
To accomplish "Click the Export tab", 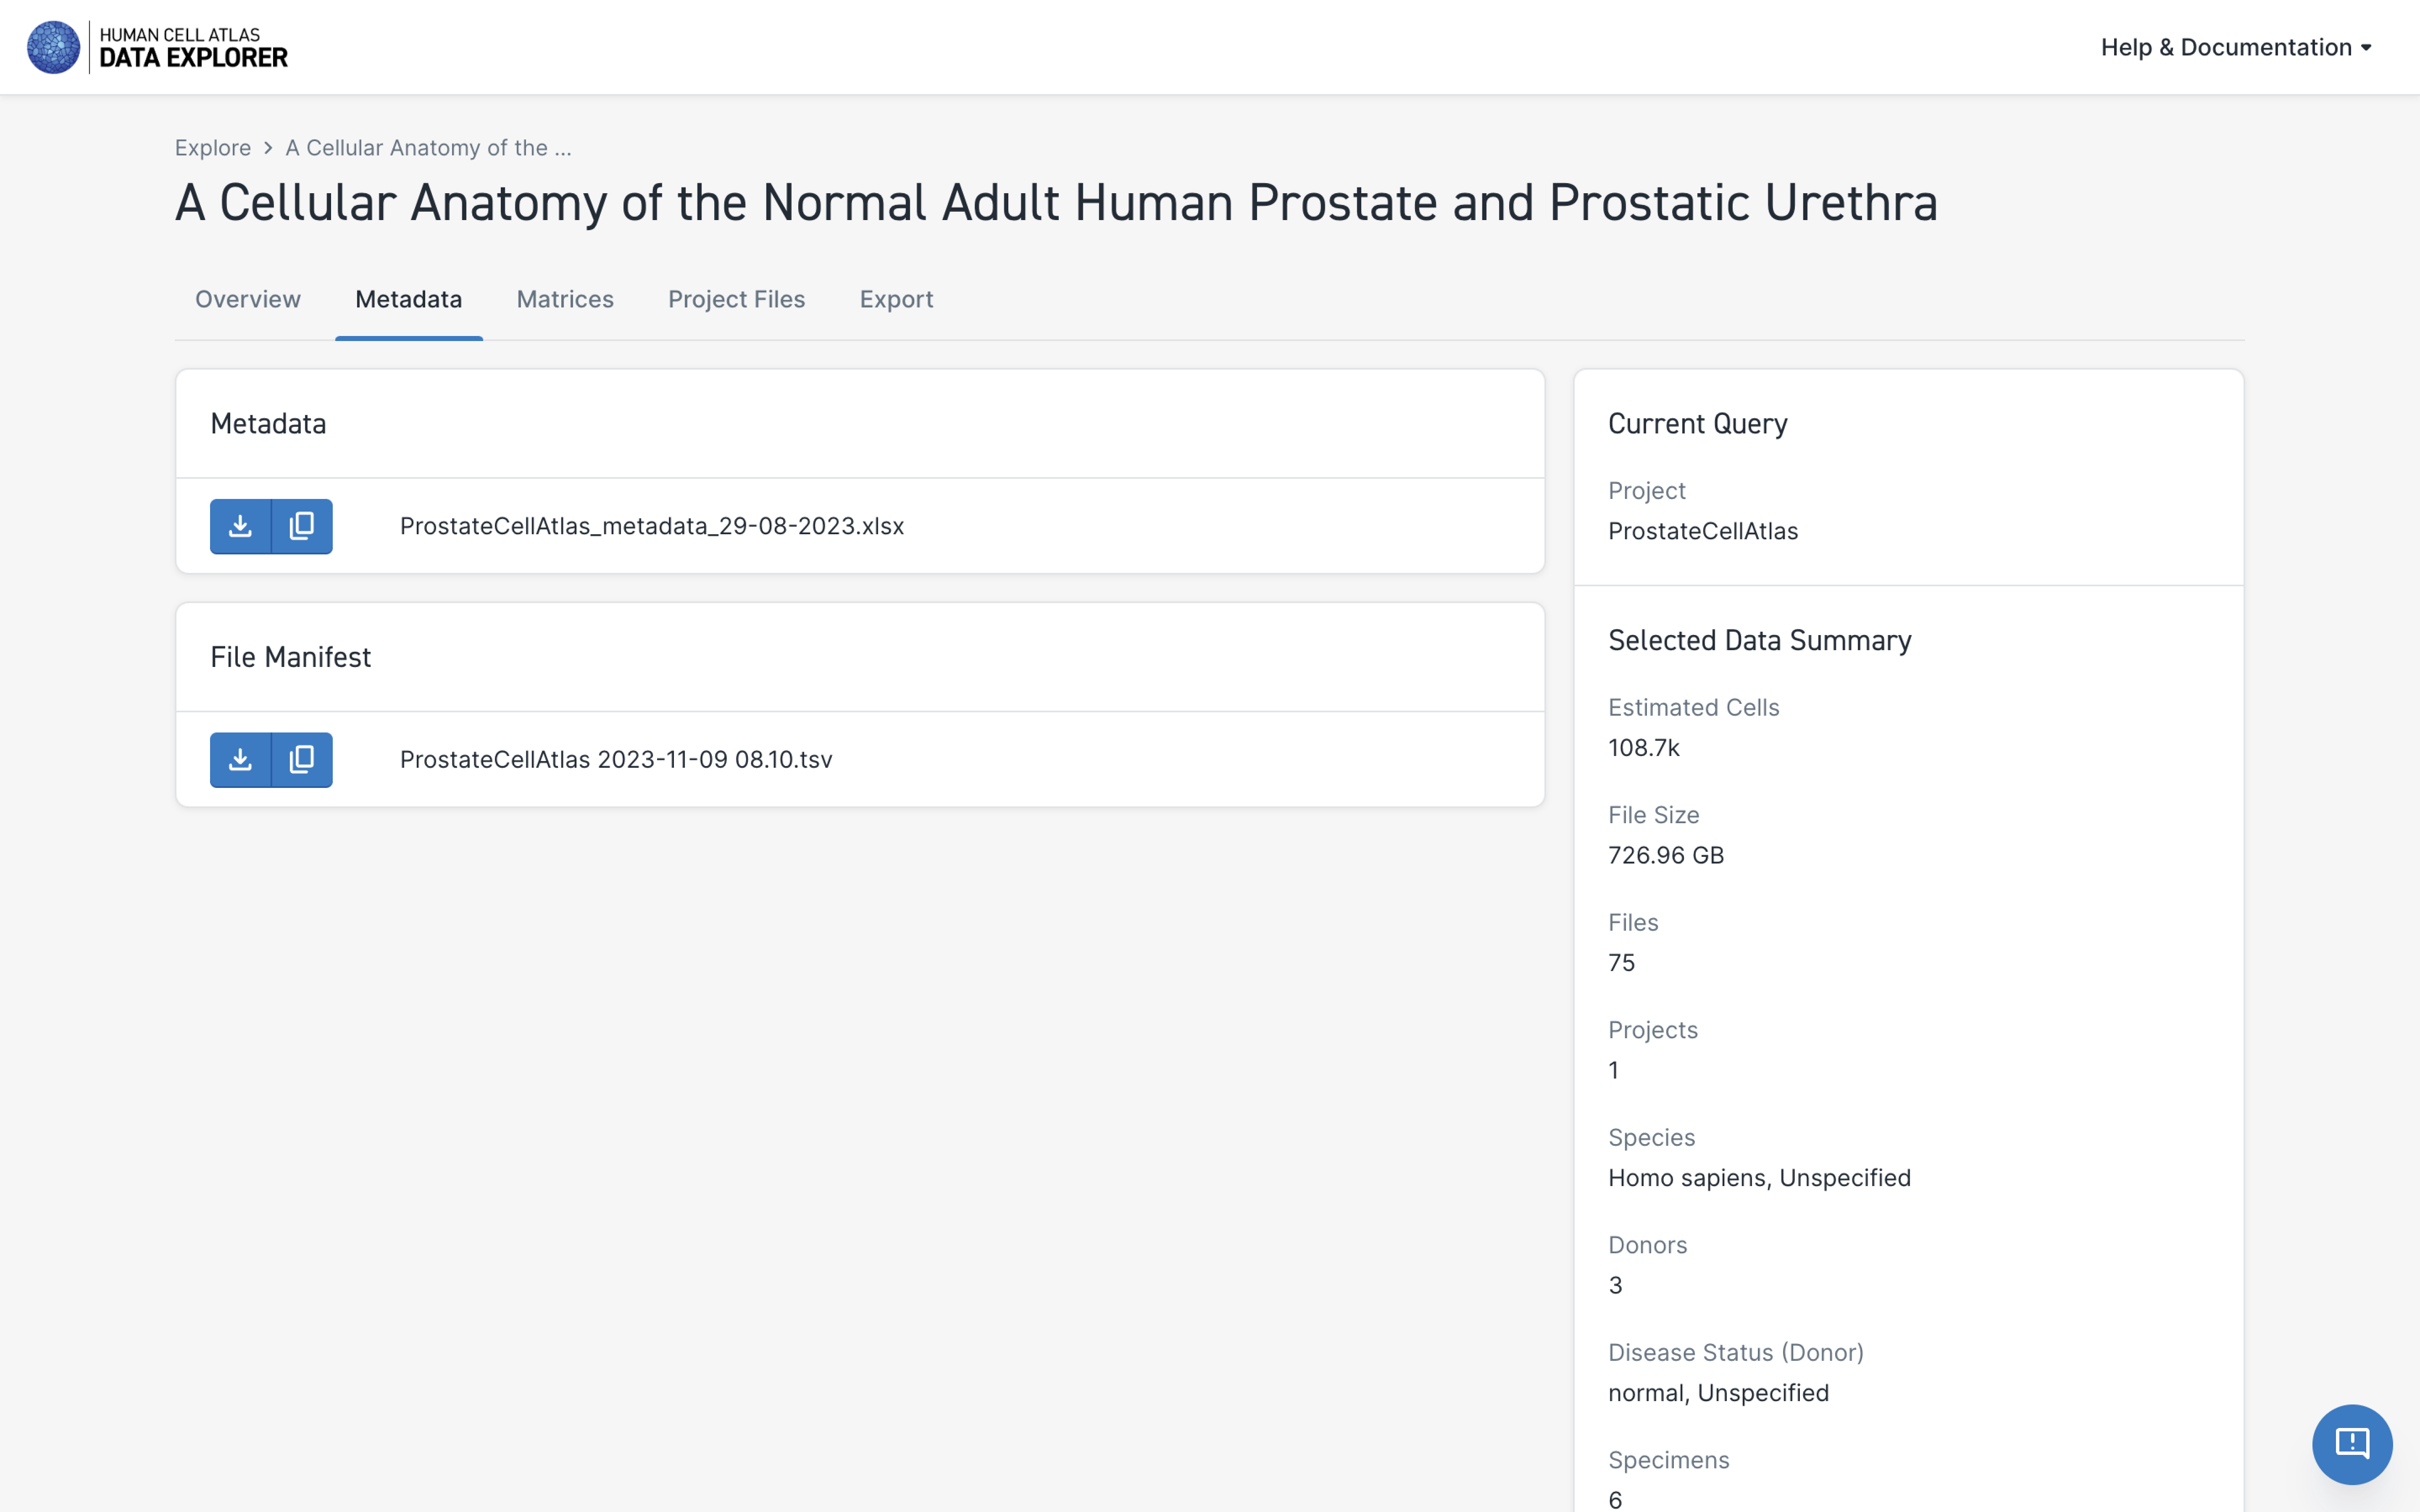I will [x=895, y=298].
